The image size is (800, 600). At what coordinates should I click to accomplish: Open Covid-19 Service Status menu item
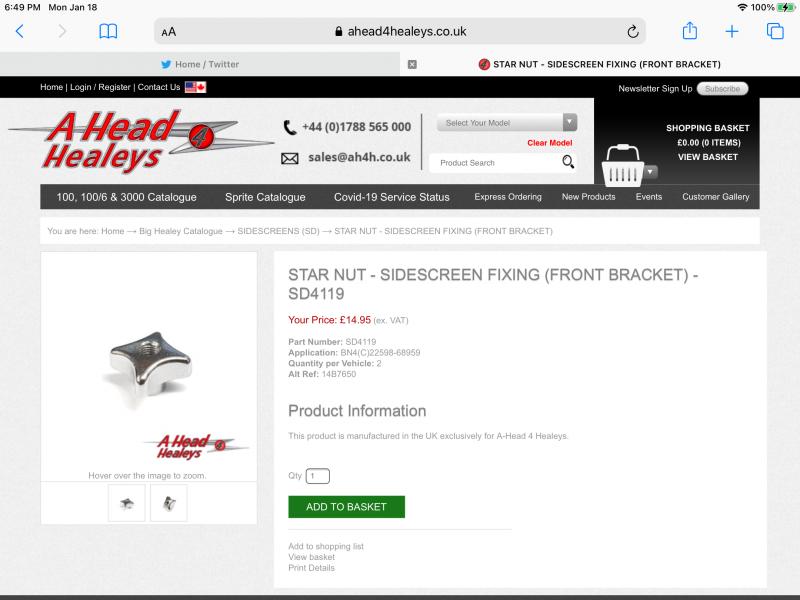391,197
